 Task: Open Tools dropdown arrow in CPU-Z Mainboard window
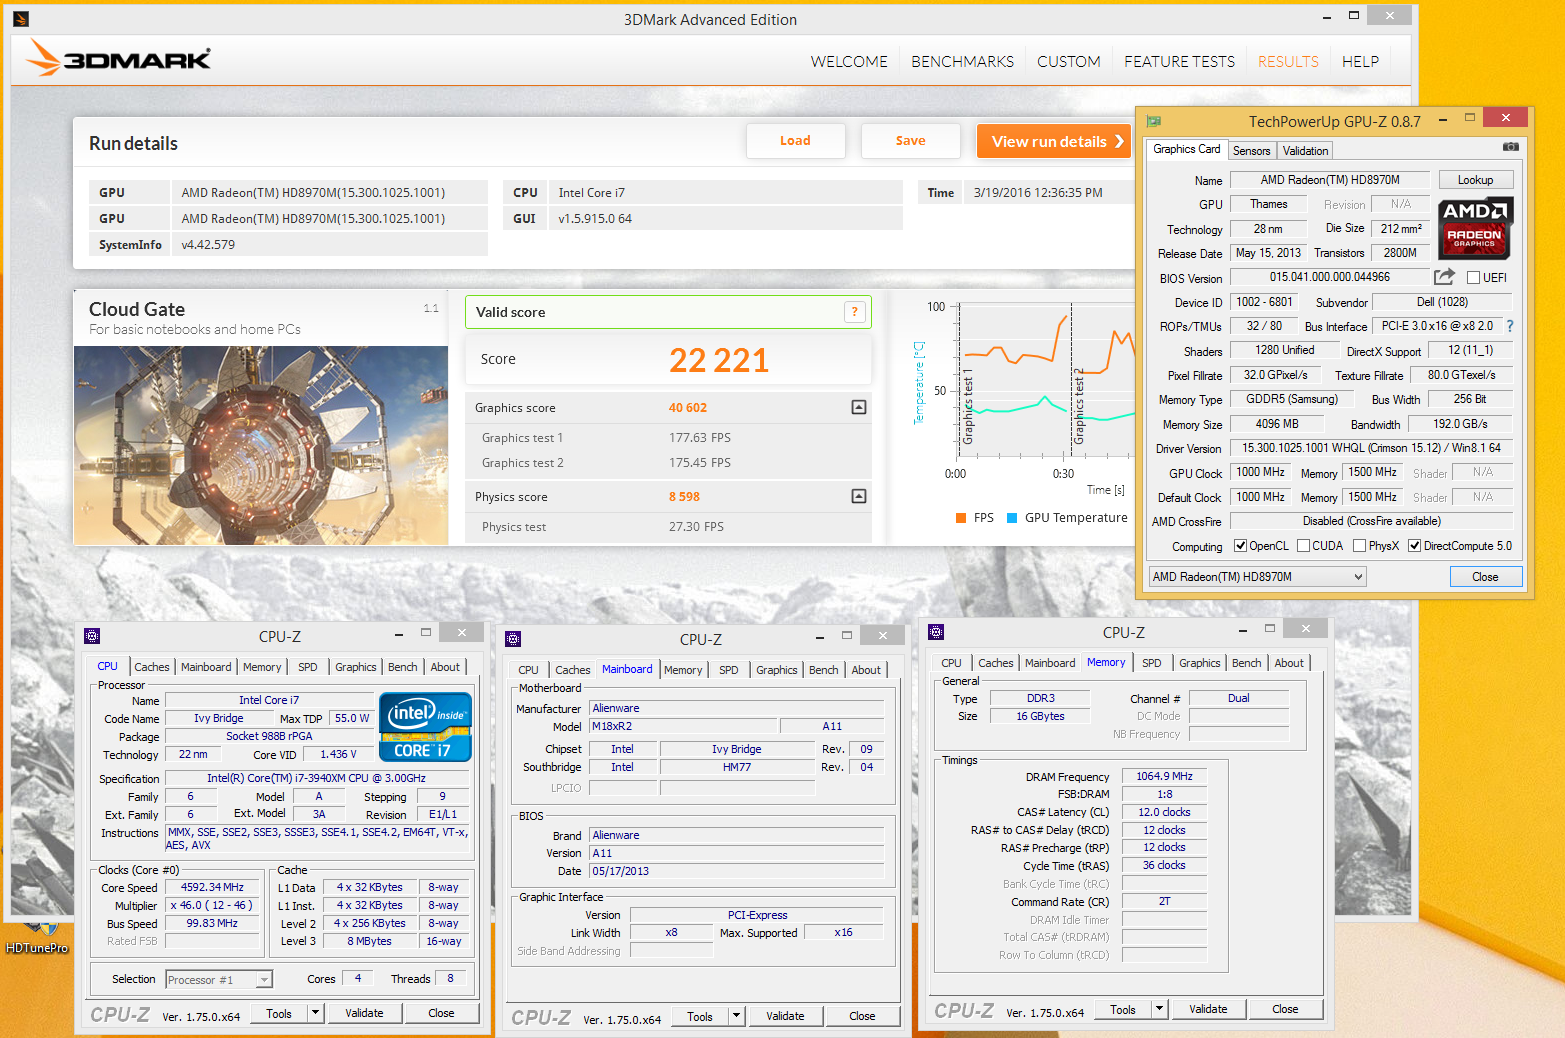point(736,1016)
